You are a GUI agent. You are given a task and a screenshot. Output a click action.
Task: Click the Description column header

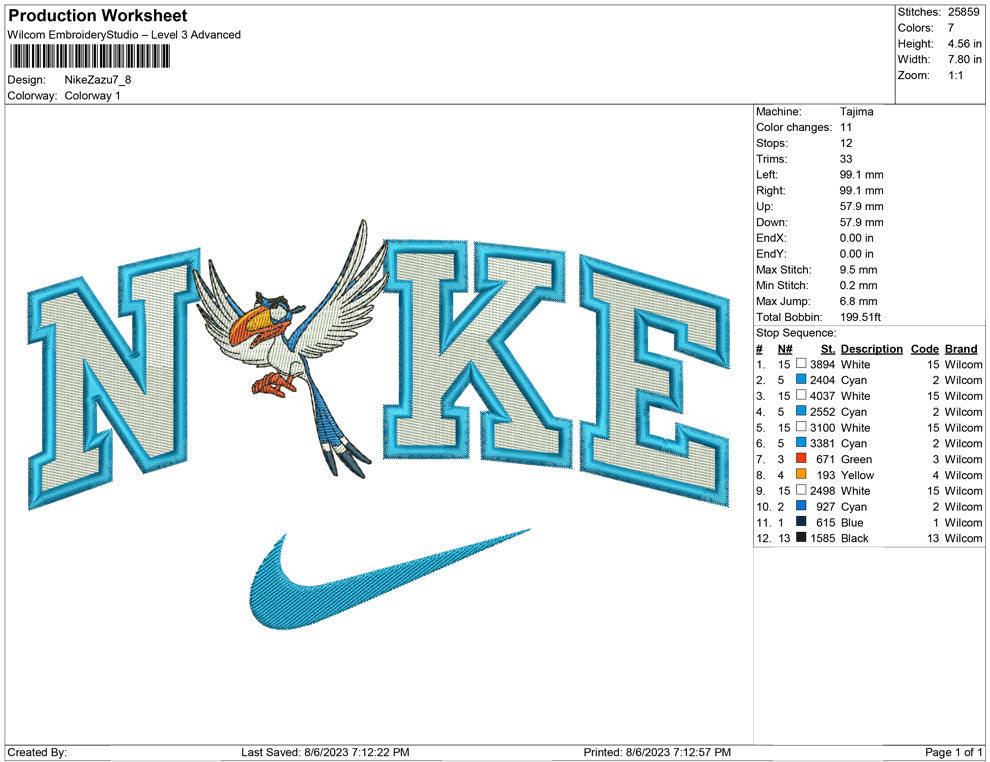(871, 349)
